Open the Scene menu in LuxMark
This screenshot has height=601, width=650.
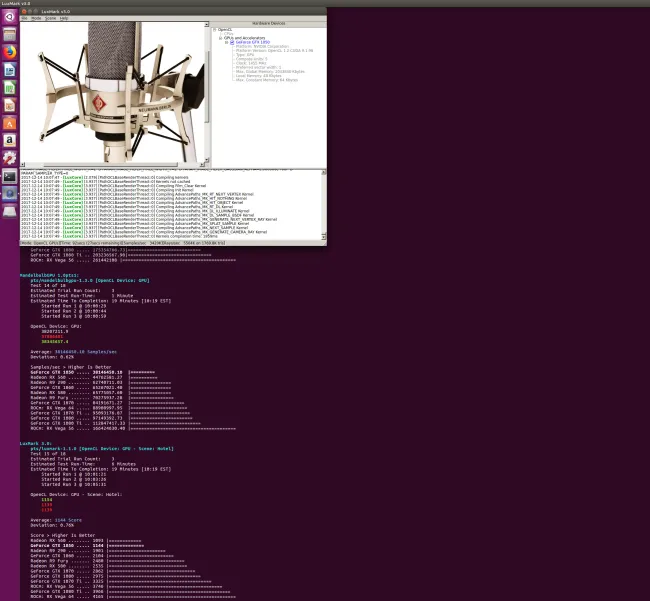(x=50, y=18)
